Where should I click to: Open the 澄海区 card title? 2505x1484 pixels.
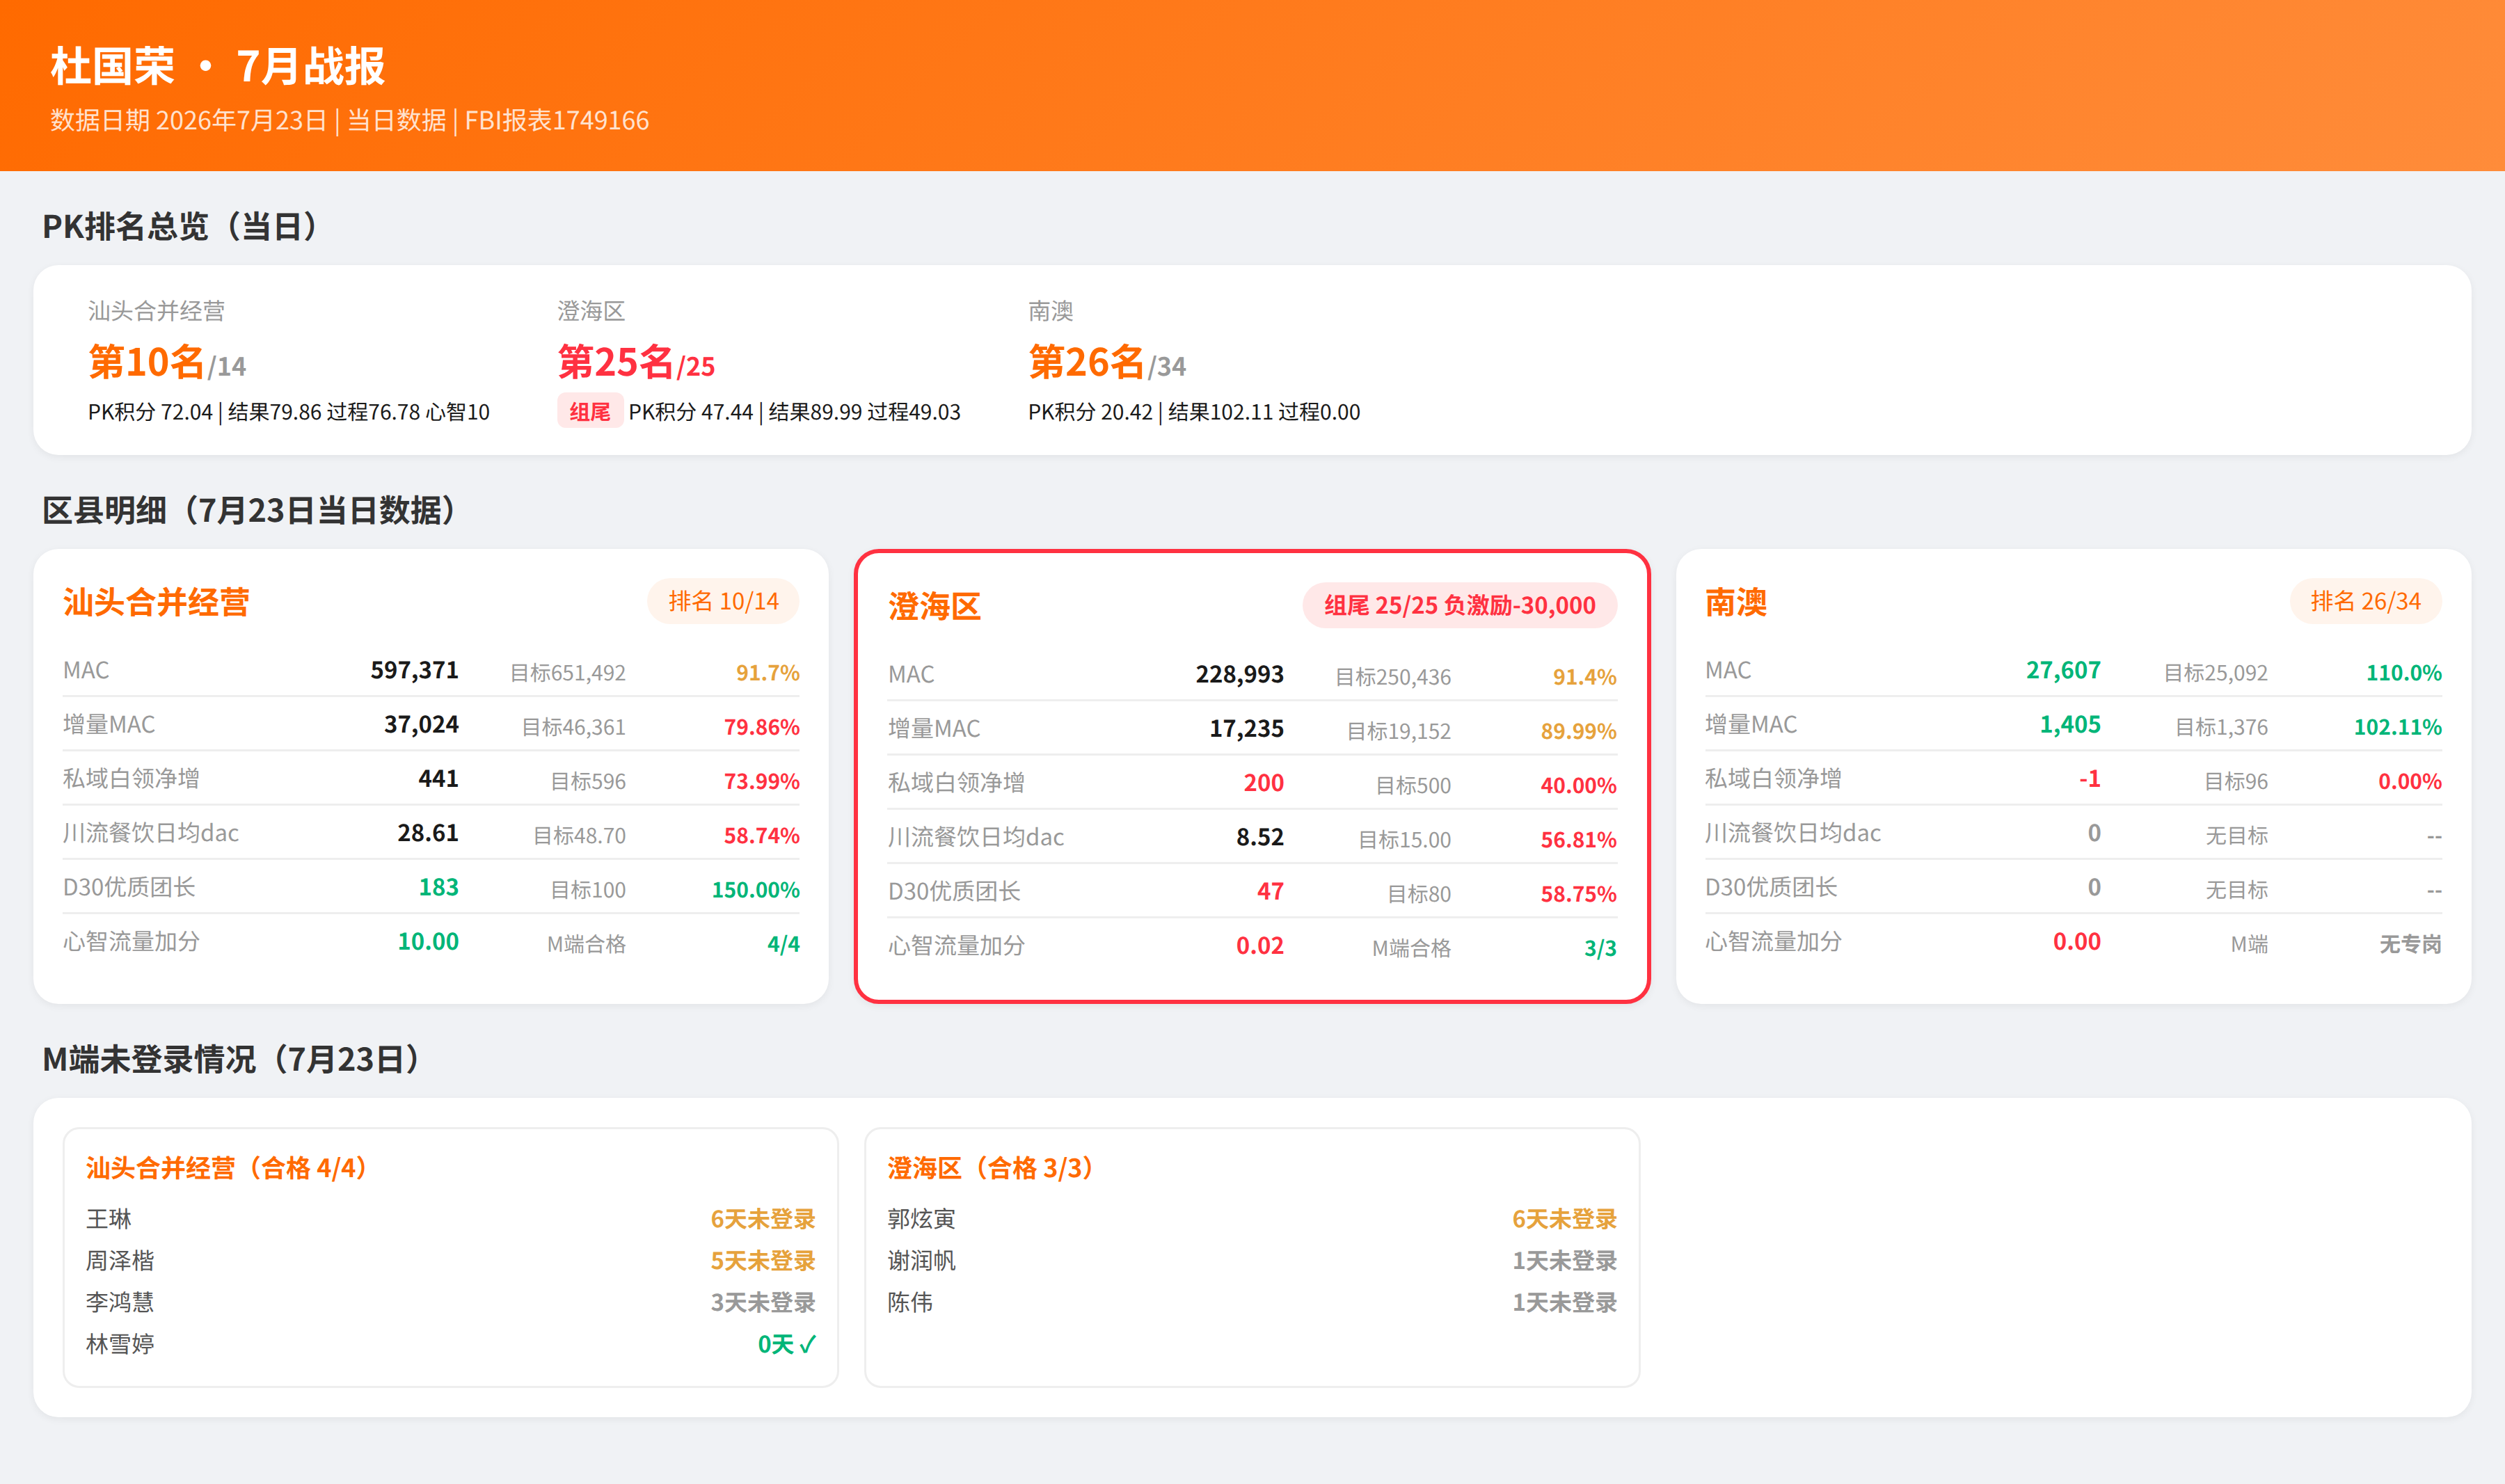pos(934,606)
